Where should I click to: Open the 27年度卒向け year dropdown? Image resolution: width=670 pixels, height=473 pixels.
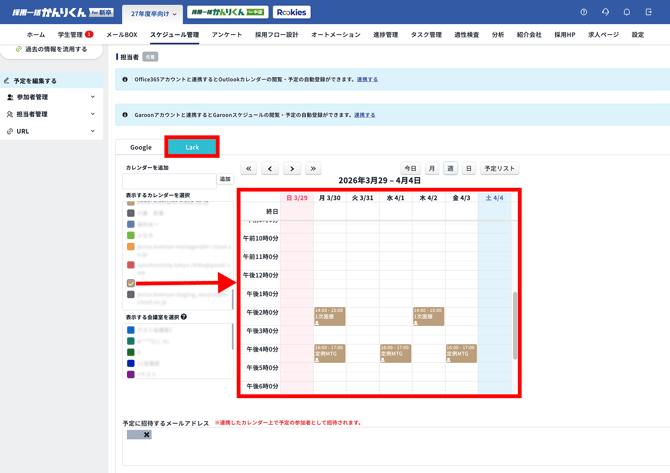coord(153,14)
